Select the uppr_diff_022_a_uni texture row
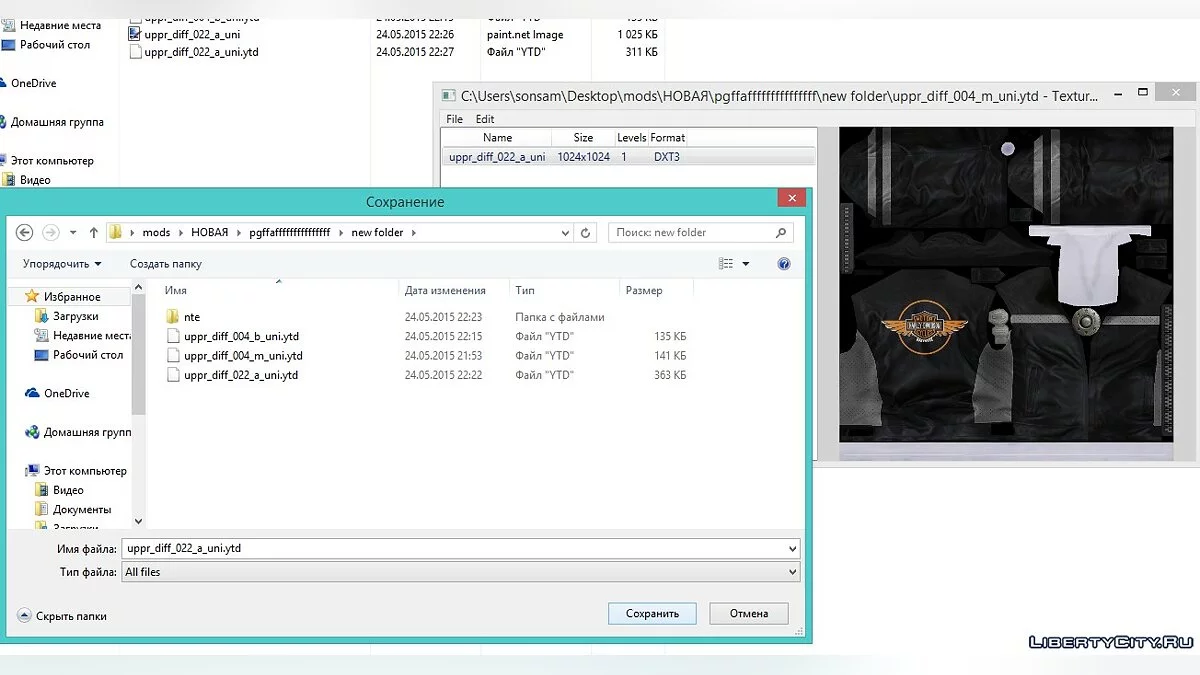 (497, 157)
